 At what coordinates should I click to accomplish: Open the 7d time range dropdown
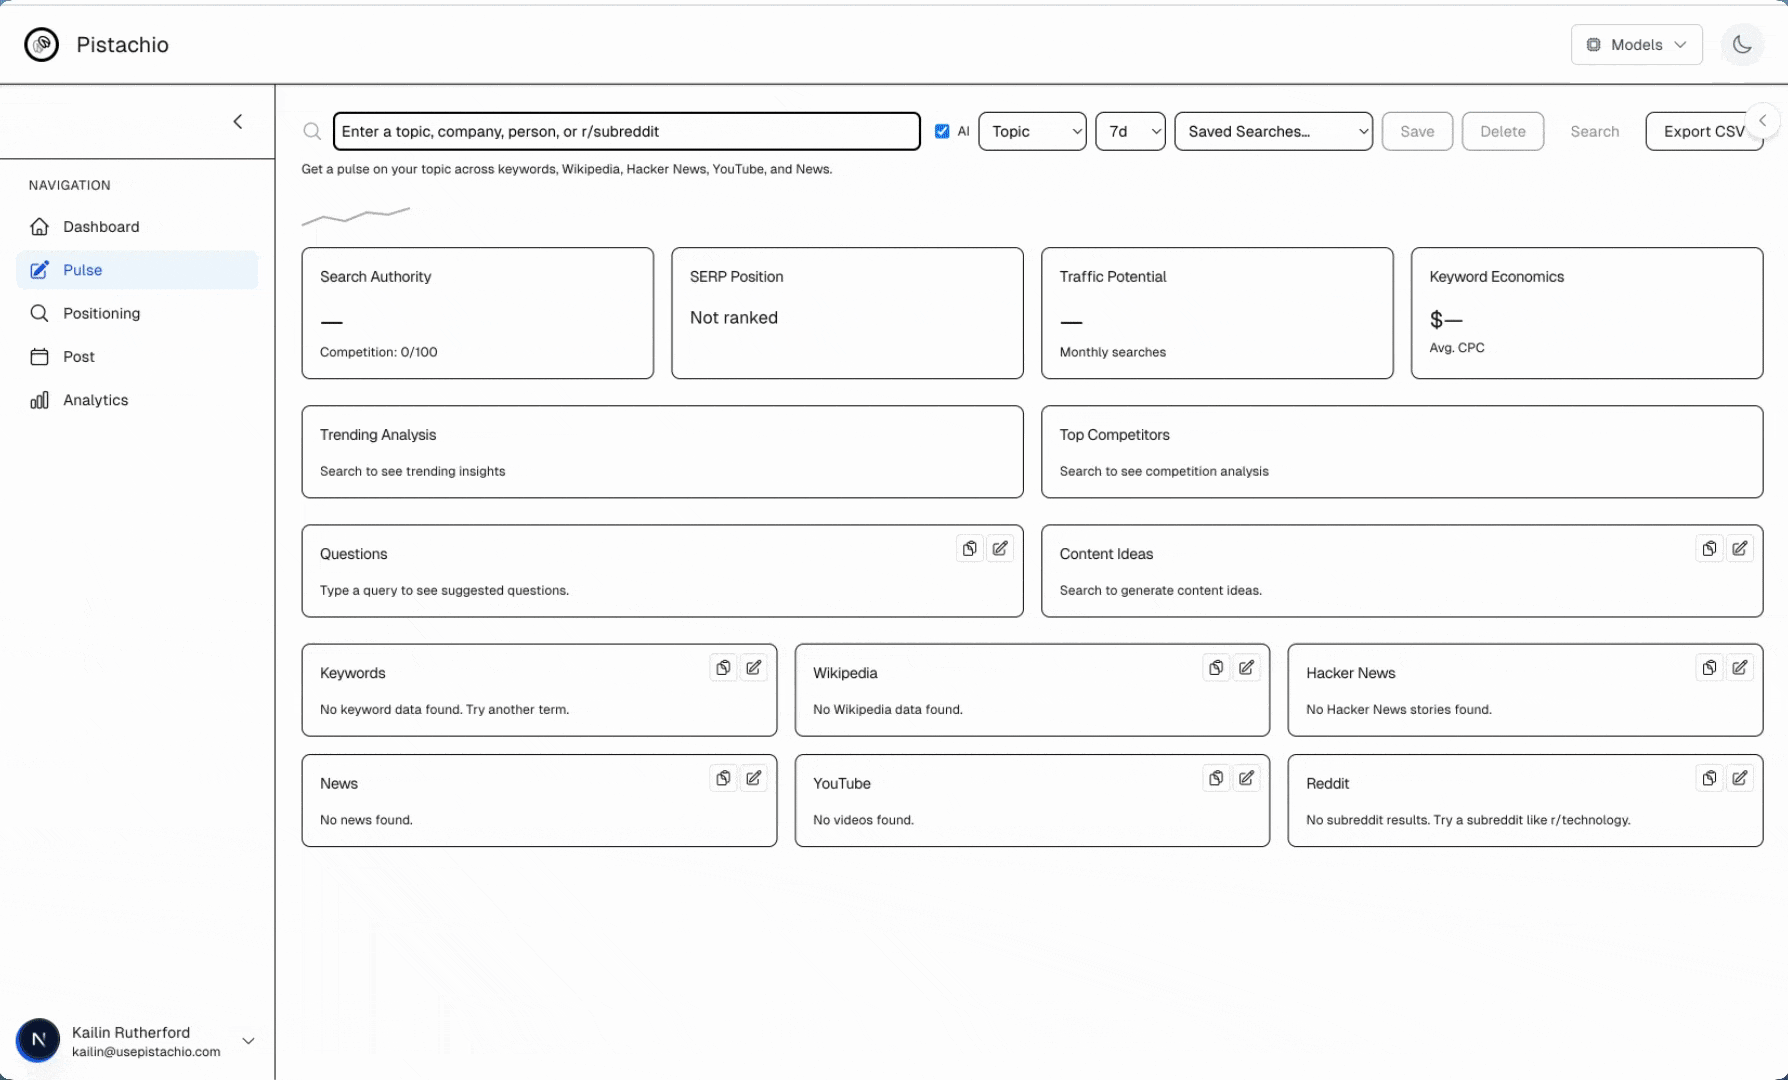[1129, 131]
